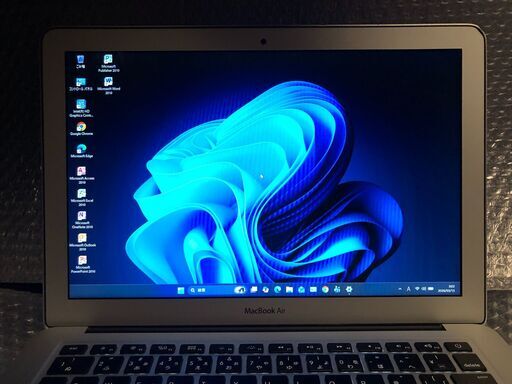Select the Control Panel desktop shortcut

tap(81, 84)
